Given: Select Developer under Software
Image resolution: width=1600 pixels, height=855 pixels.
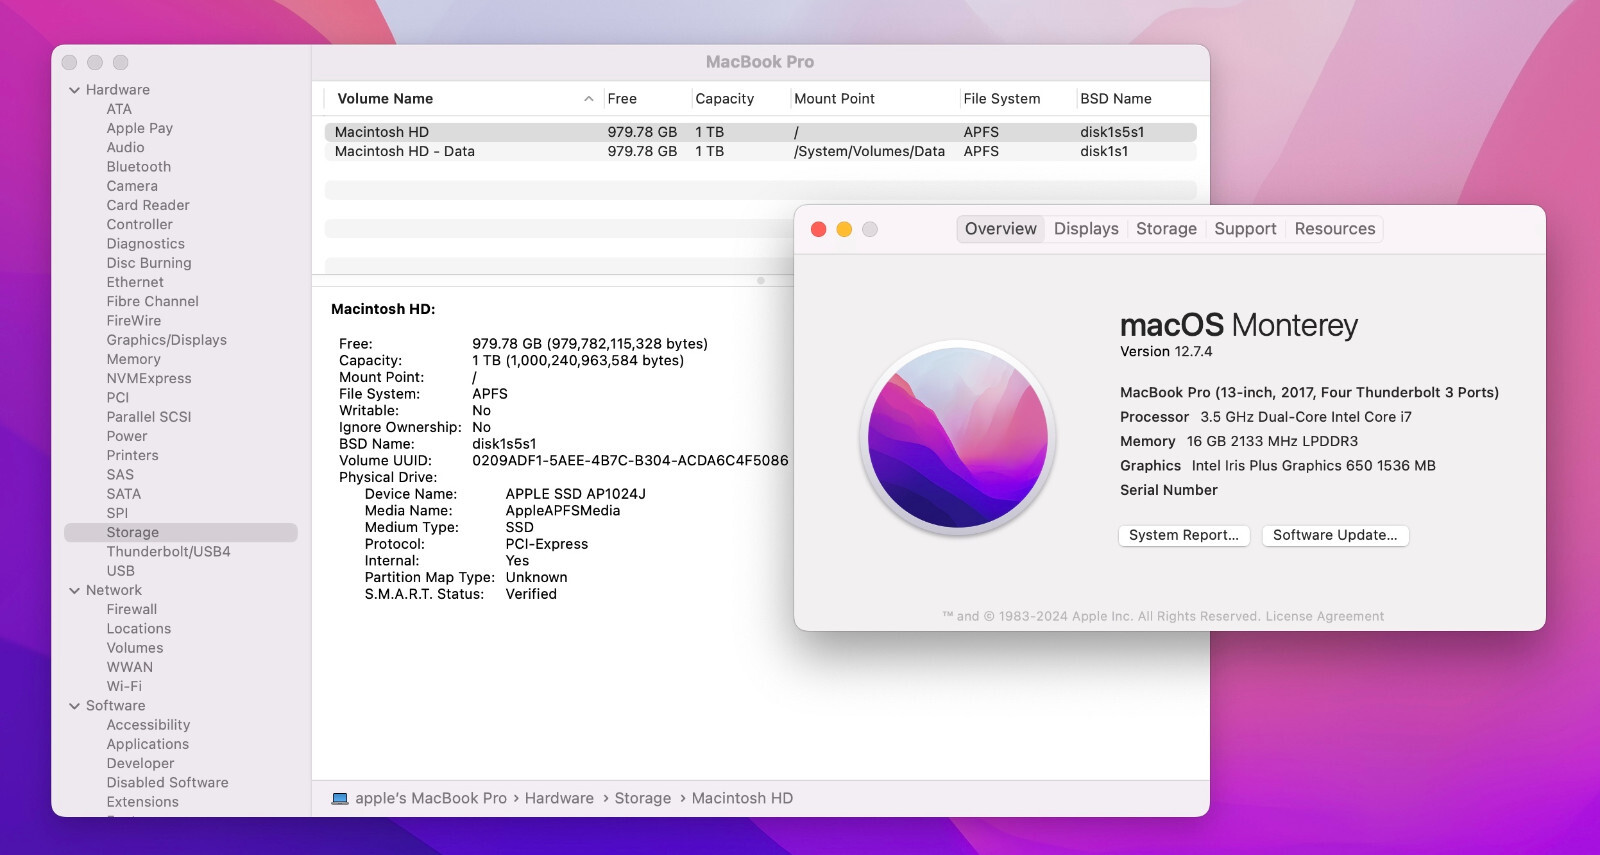Looking at the screenshot, I should point(141,763).
